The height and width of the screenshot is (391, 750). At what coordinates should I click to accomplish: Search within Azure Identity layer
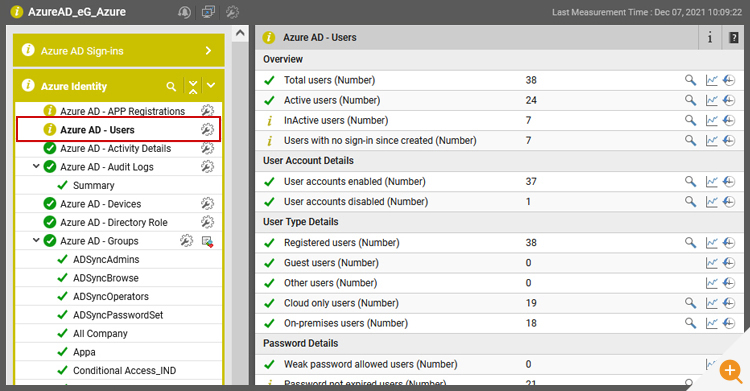click(x=171, y=87)
